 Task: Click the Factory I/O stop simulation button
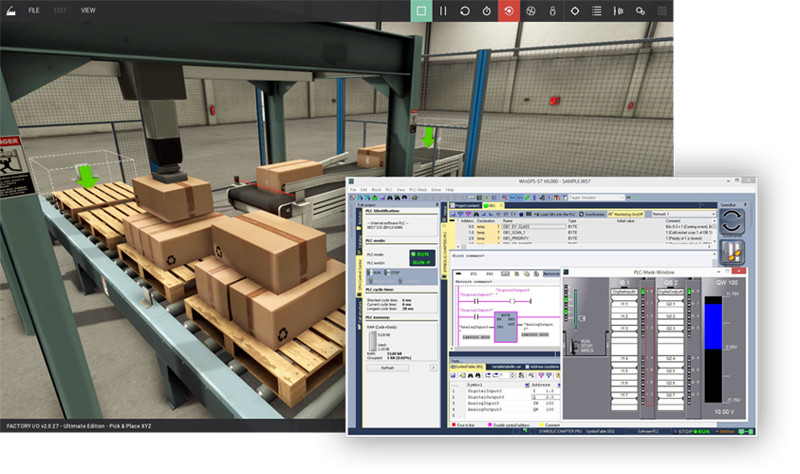coord(421,11)
